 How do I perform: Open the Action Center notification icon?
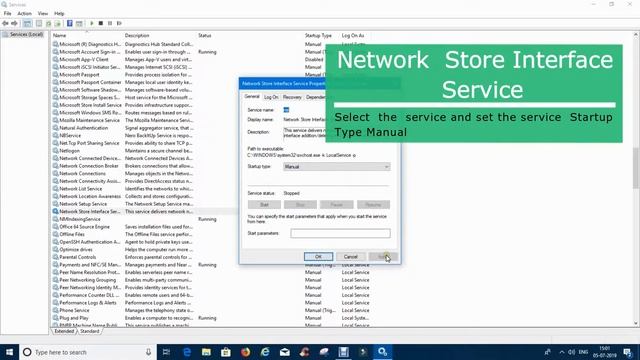point(628,352)
